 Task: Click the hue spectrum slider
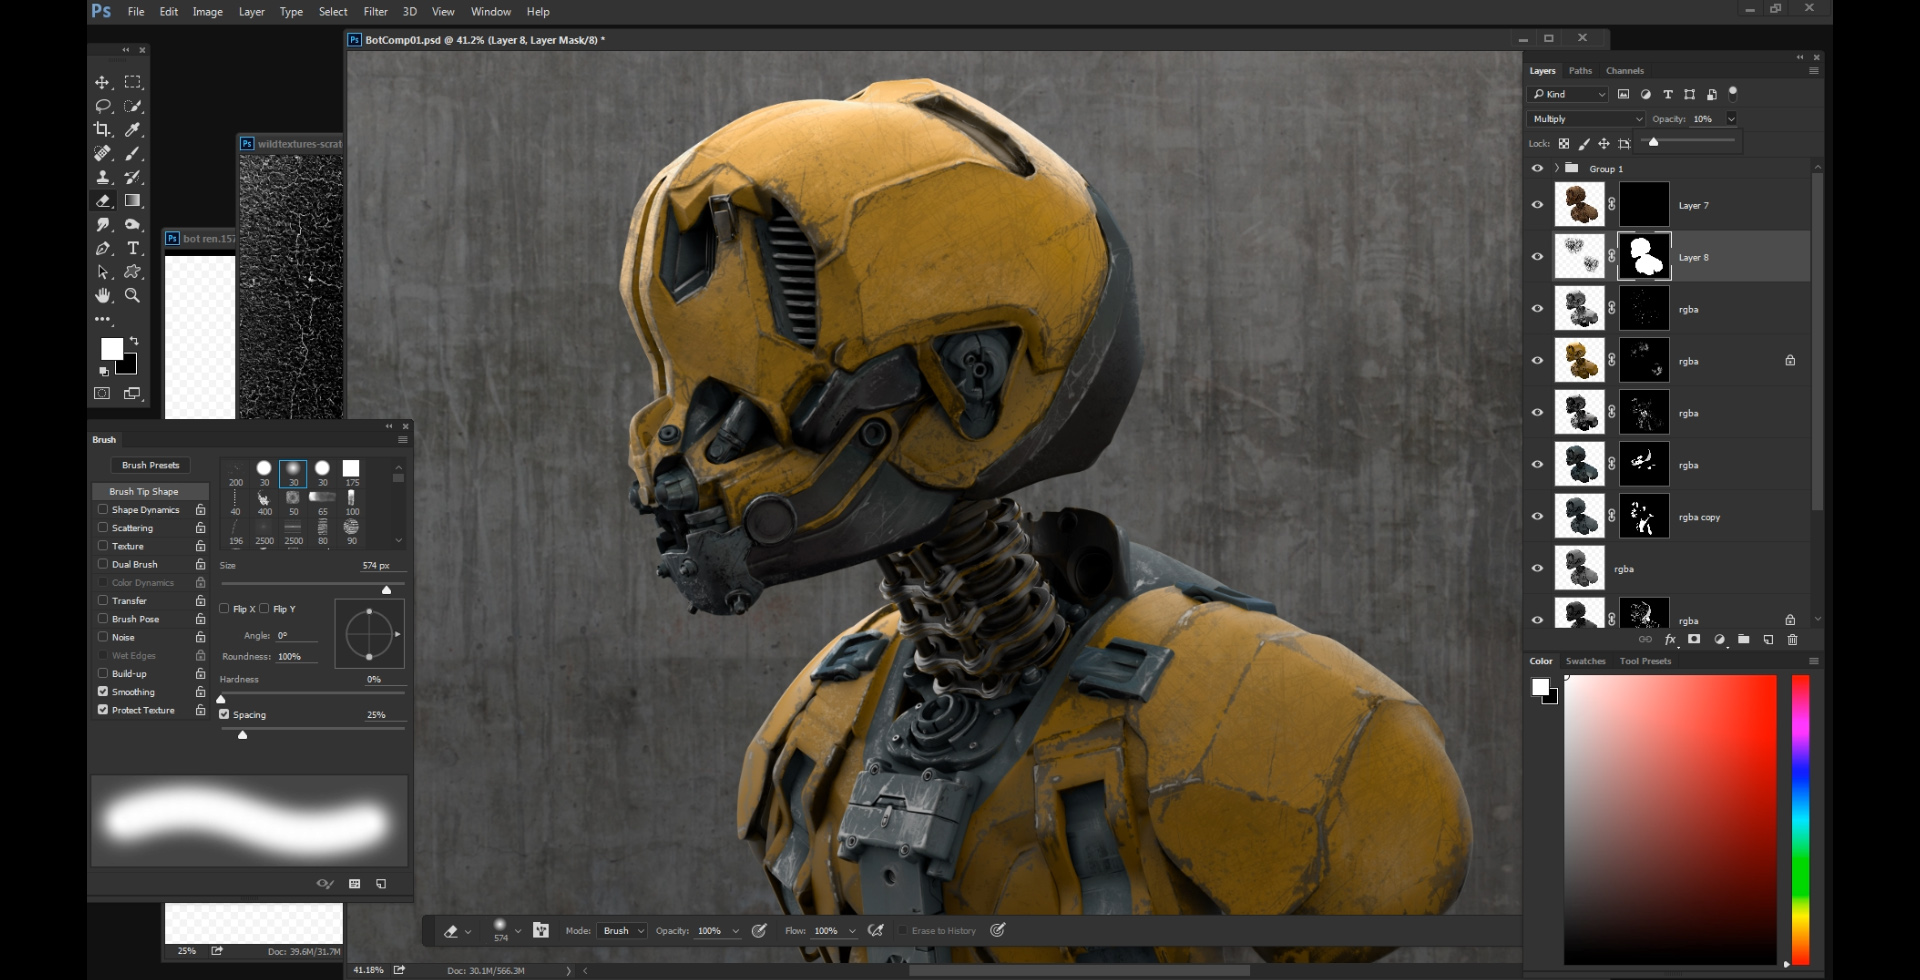[x=1800, y=820]
